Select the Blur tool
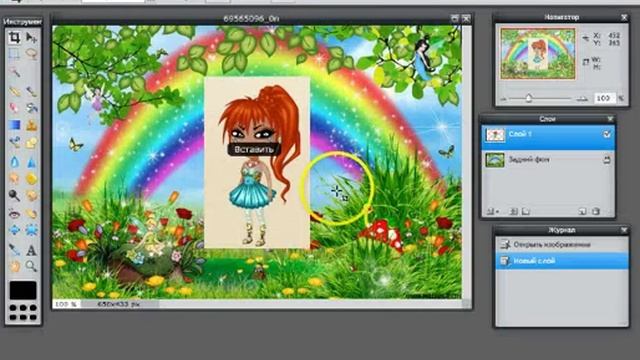Image resolution: width=640 pixels, height=360 pixels. pos(14,162)
